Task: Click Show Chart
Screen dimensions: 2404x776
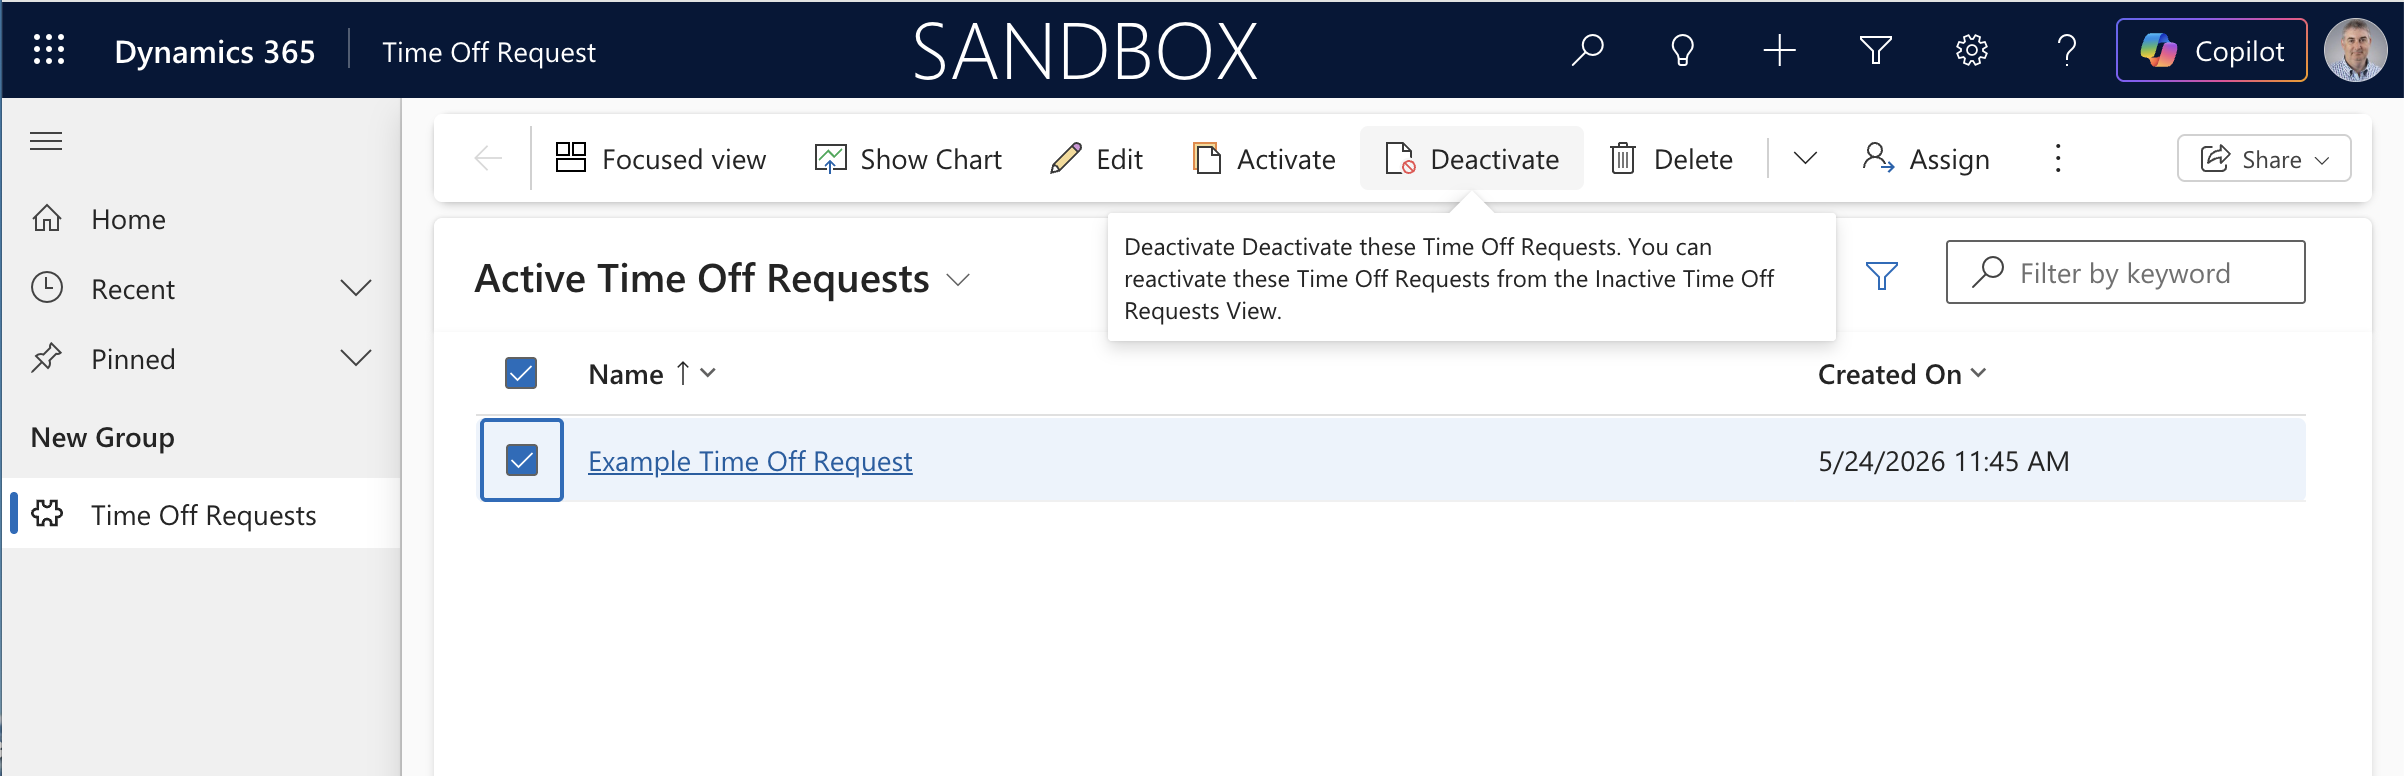Action: [x=907, y=158]
